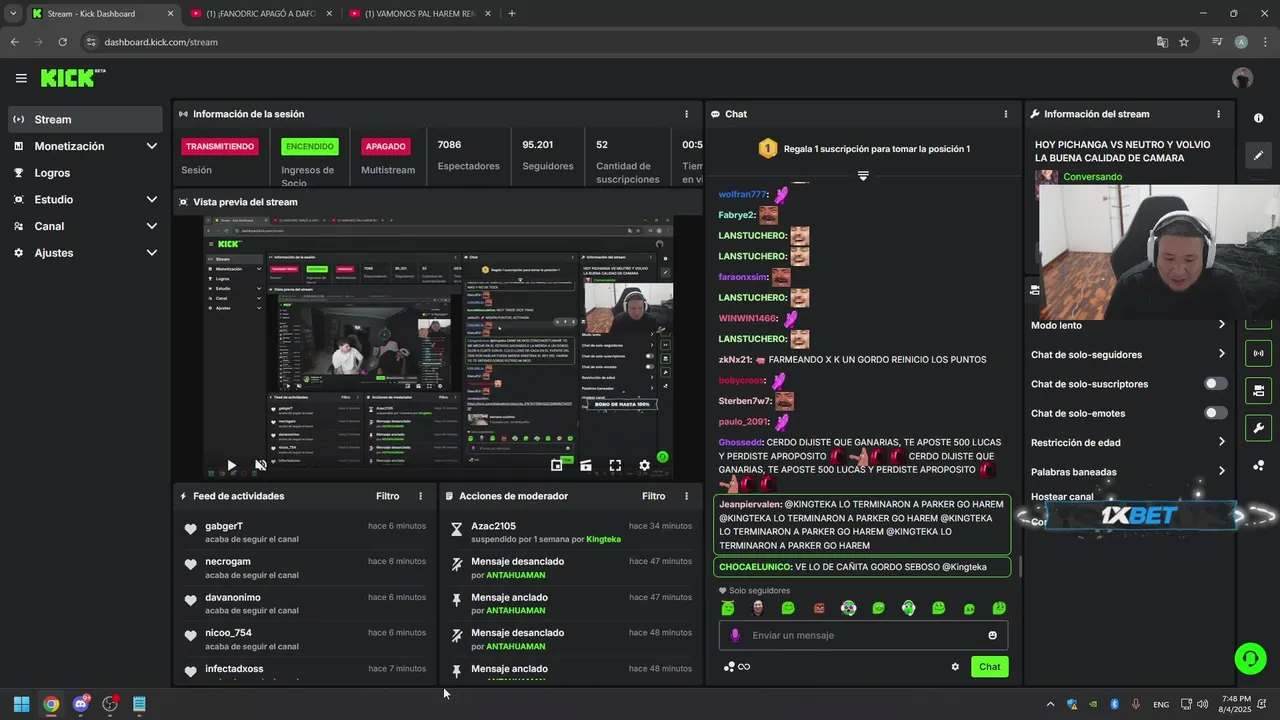Open the emoji picker in message box
1280x720 pixels.
[x=992, y=635]
